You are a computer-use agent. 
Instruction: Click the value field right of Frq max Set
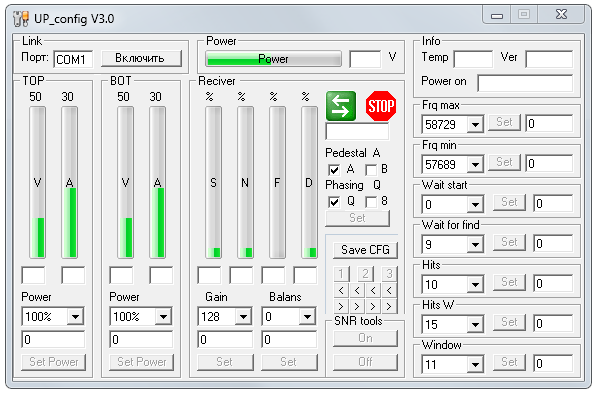[x=549, y=123]
